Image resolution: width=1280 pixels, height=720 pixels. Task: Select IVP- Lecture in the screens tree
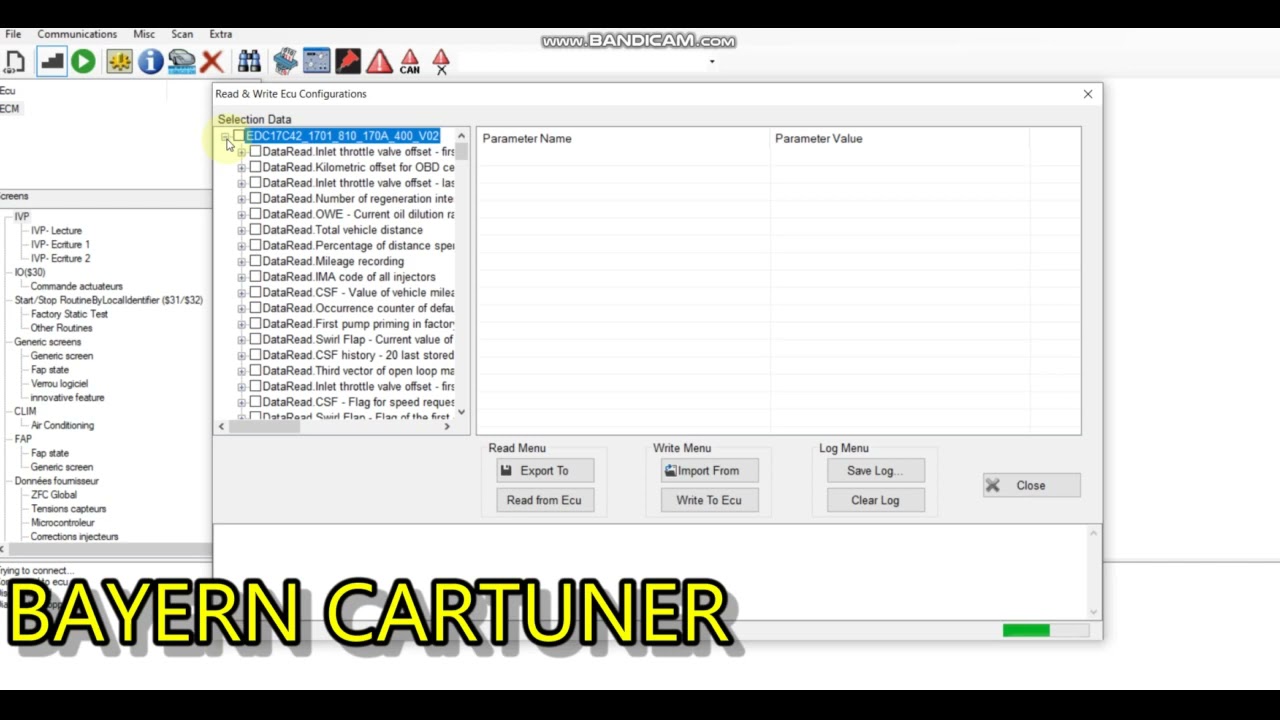coord(56,231)
